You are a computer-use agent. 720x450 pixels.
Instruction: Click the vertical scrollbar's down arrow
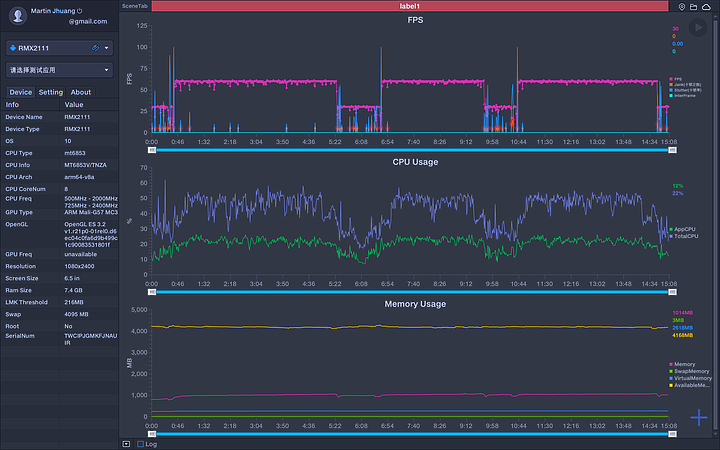click(x=715, y=434)
